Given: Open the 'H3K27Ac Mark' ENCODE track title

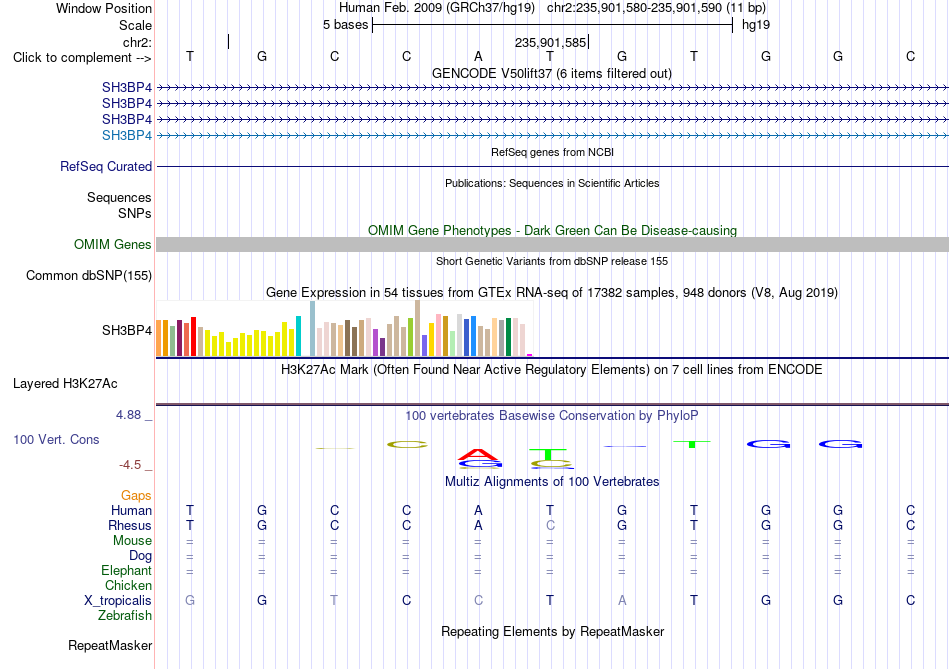Looking at the screenshot, I should 552,370.
